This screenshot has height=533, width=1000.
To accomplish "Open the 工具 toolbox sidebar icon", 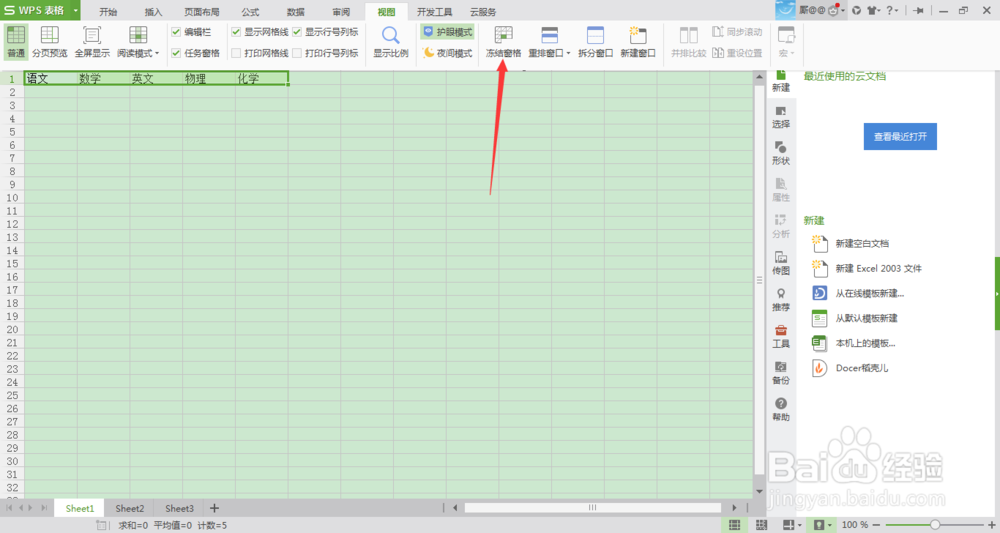I will 781,337.
